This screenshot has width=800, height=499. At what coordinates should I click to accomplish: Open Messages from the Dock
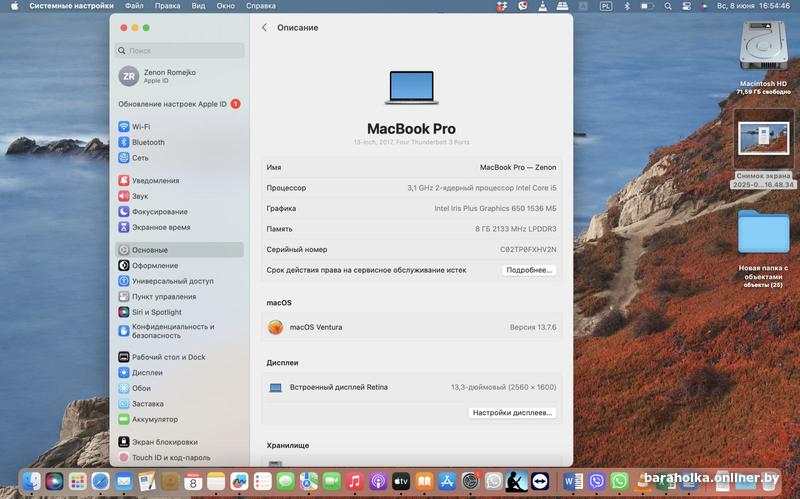pyautogui.click(x=285, y=481)
